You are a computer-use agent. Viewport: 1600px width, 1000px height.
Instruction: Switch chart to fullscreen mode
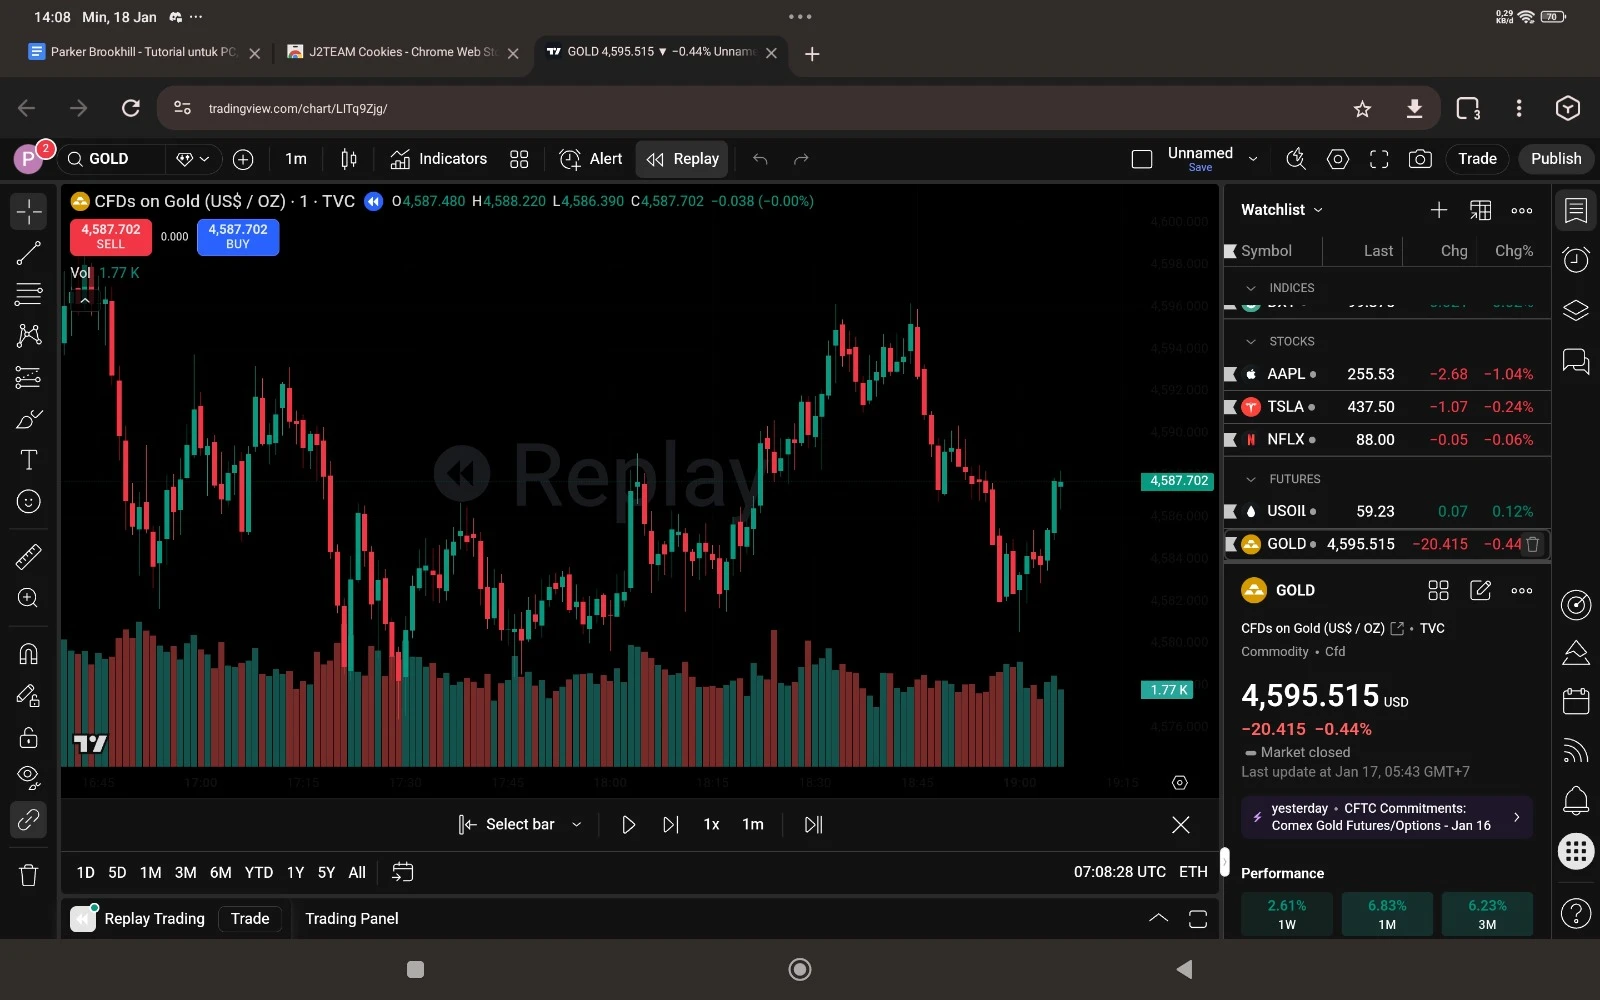(1379, 159)
